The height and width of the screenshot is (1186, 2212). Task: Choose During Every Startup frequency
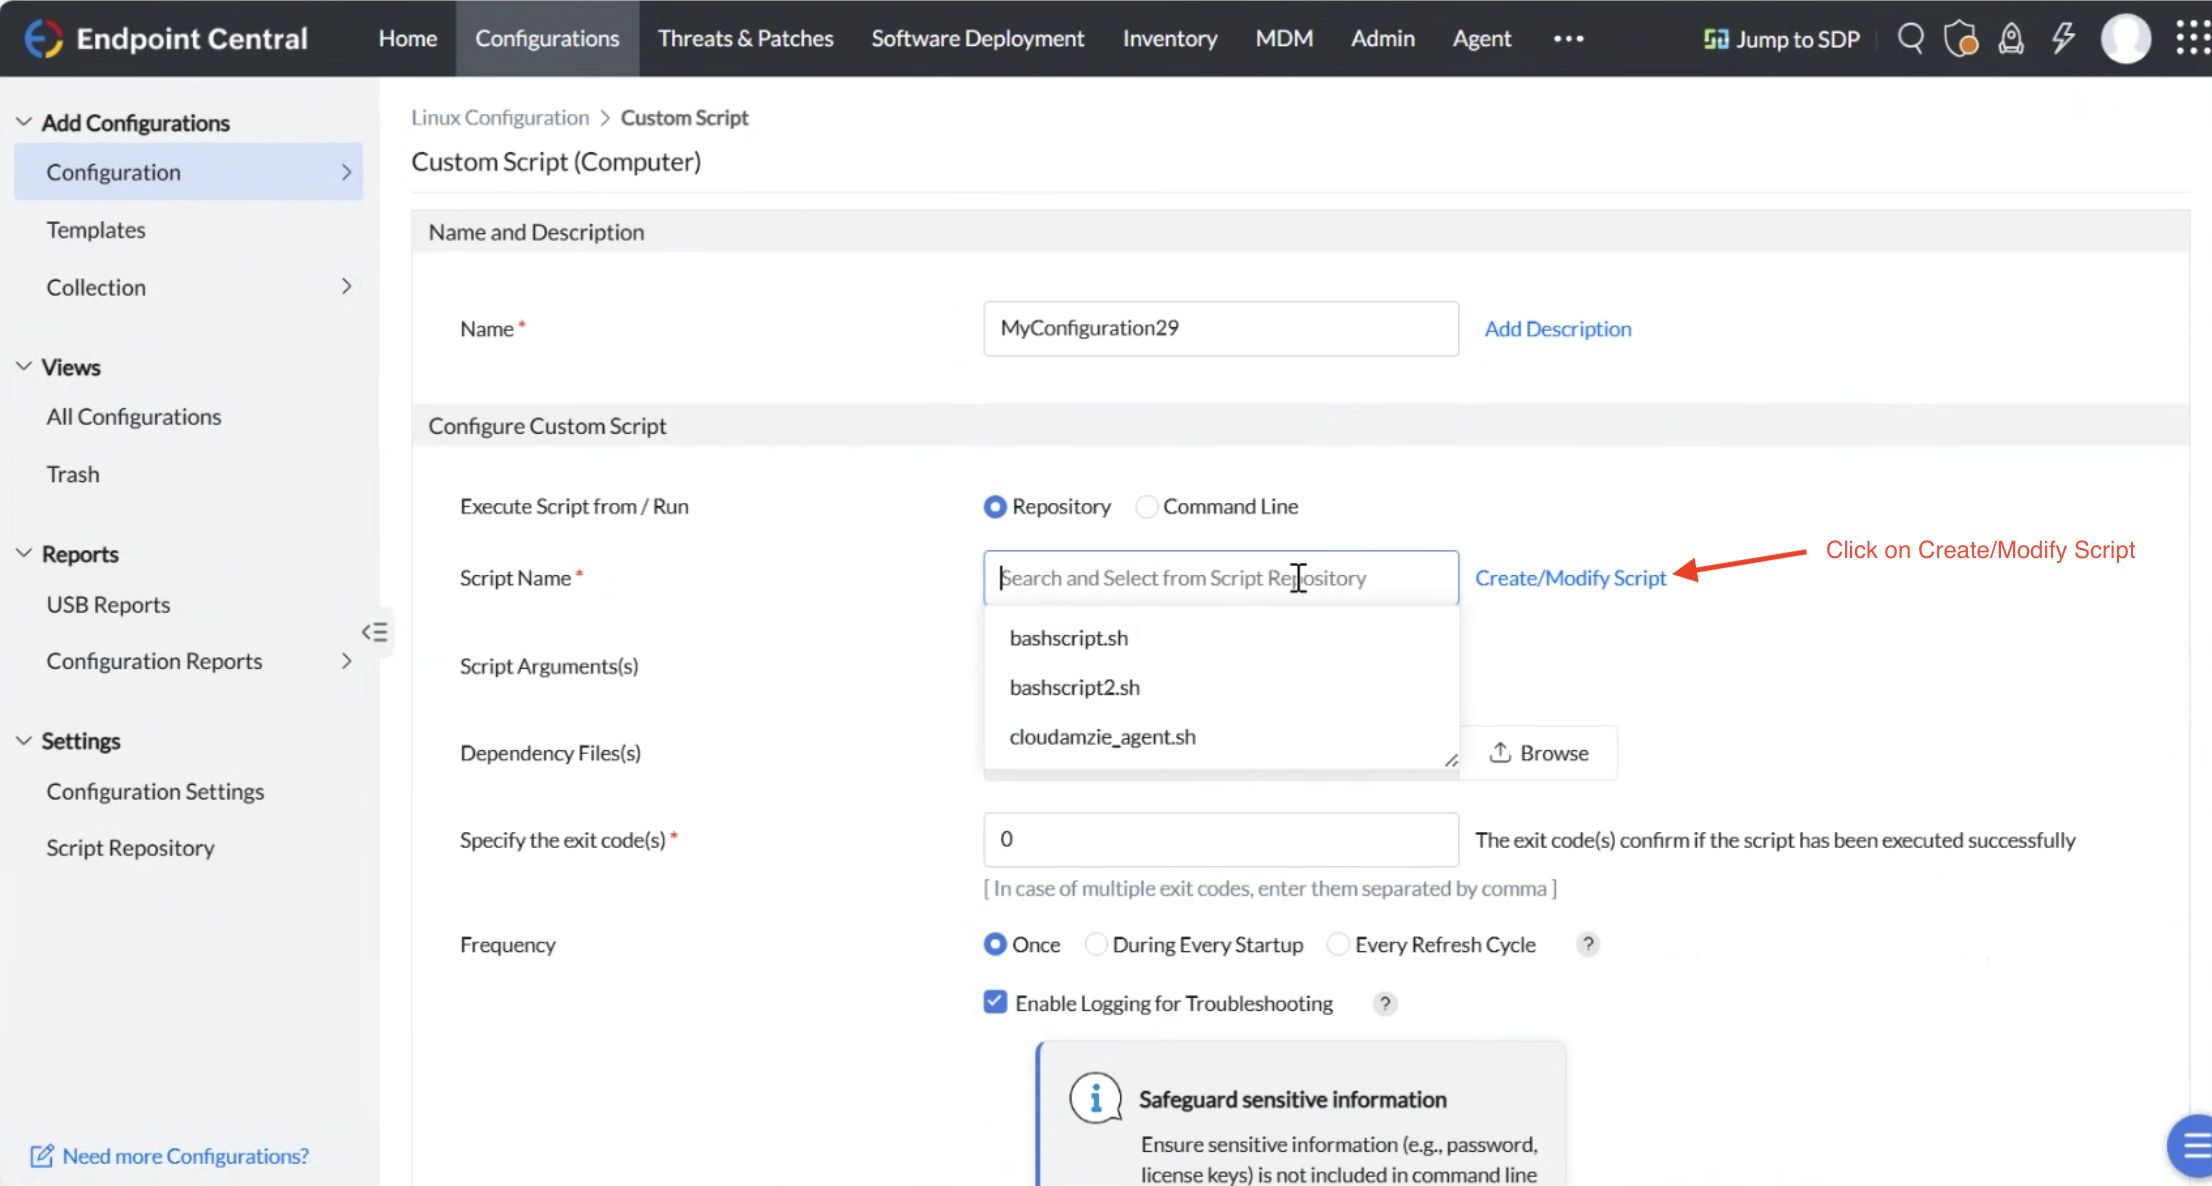[x=1096, y=944]
